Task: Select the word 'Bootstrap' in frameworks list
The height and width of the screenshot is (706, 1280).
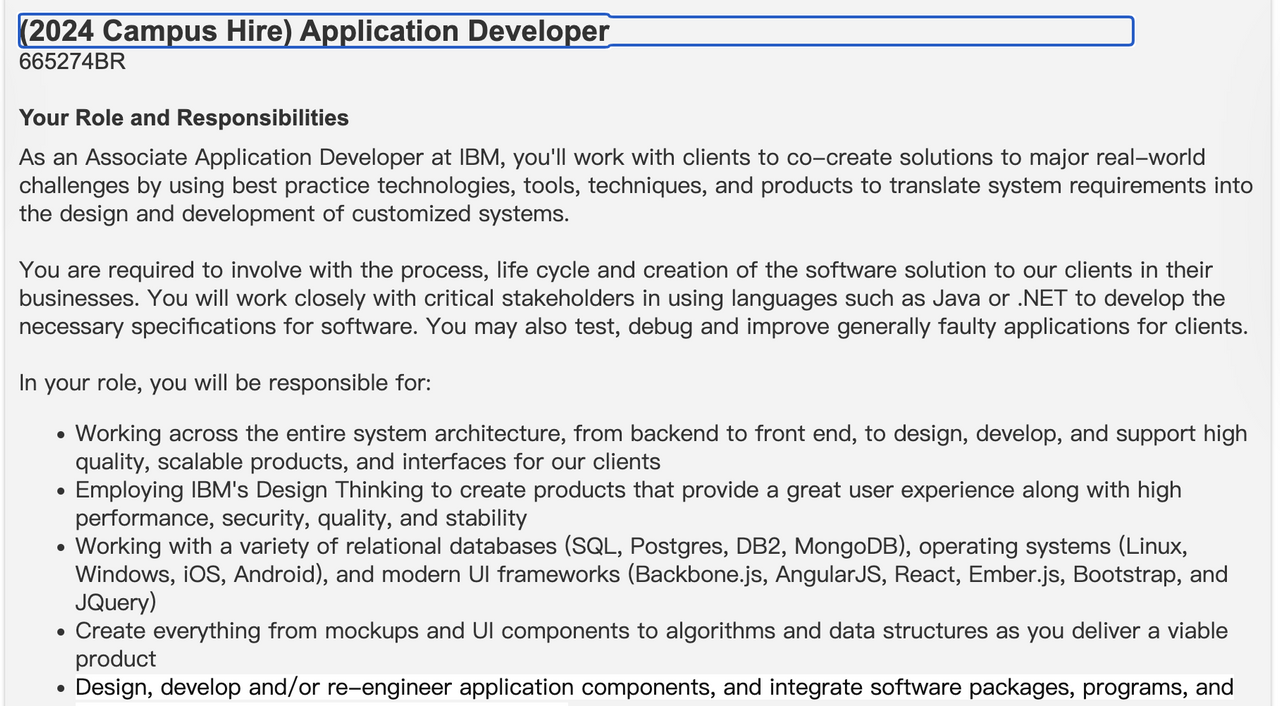Action: [1123, 574]
